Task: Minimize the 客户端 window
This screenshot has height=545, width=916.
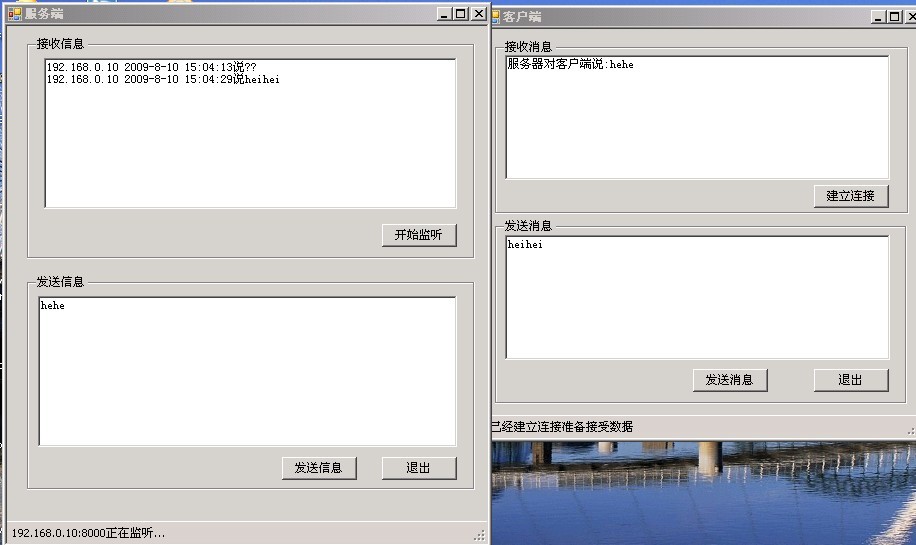Action: (x=878, y=17)
